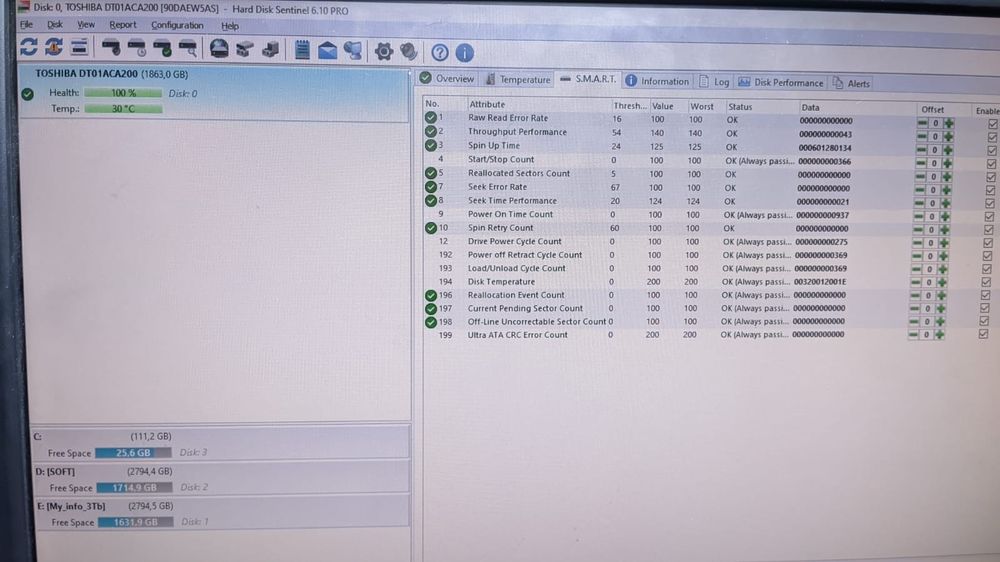
Task: Toggle Enable checkbox for Raw Read Error Rate
Action: click(x=992, y=124)
